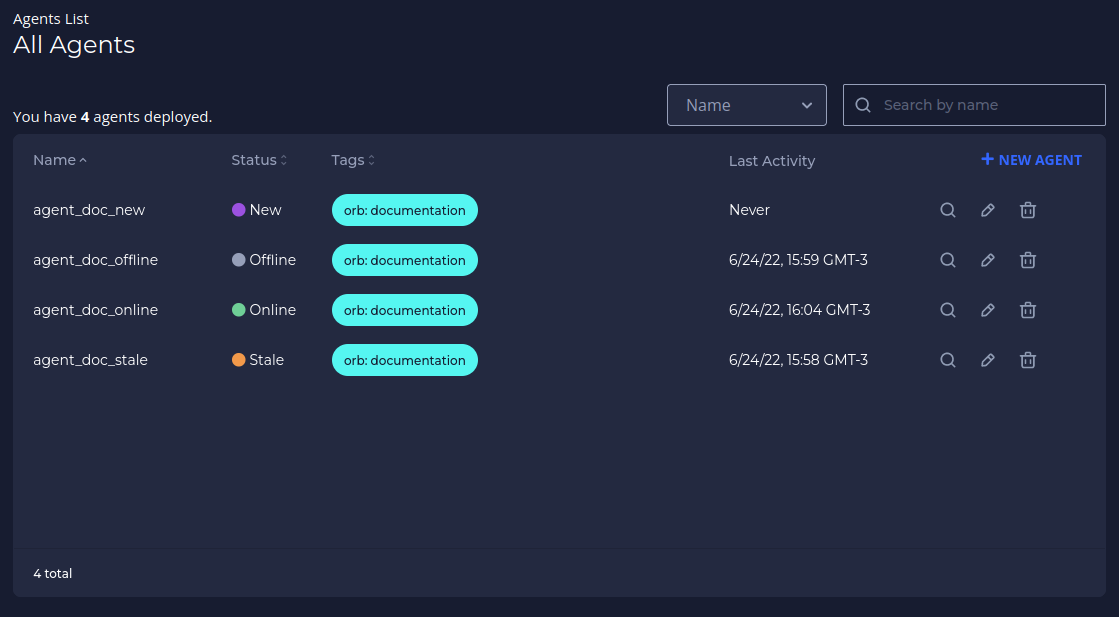Viewport: 1119px width, 617px height.
Task: Sort agents by Status column
Action: point(259,160)
